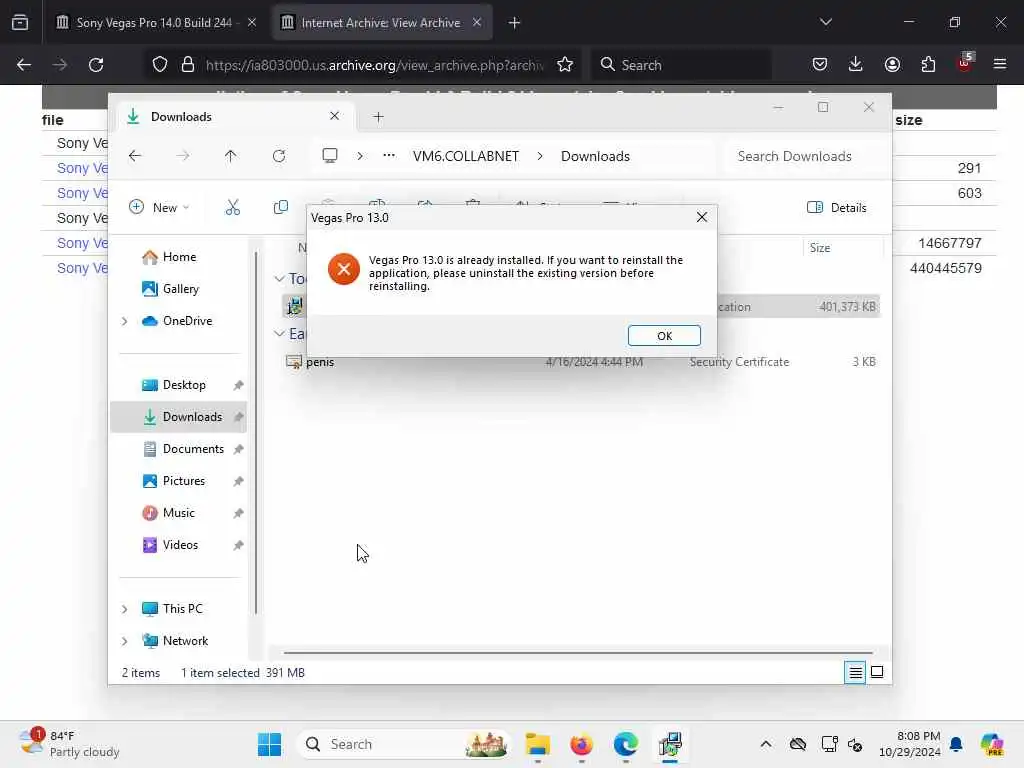Viewport: 1024px width, 768px height.
Task: Collapse the Today file group
Action: 280,279
